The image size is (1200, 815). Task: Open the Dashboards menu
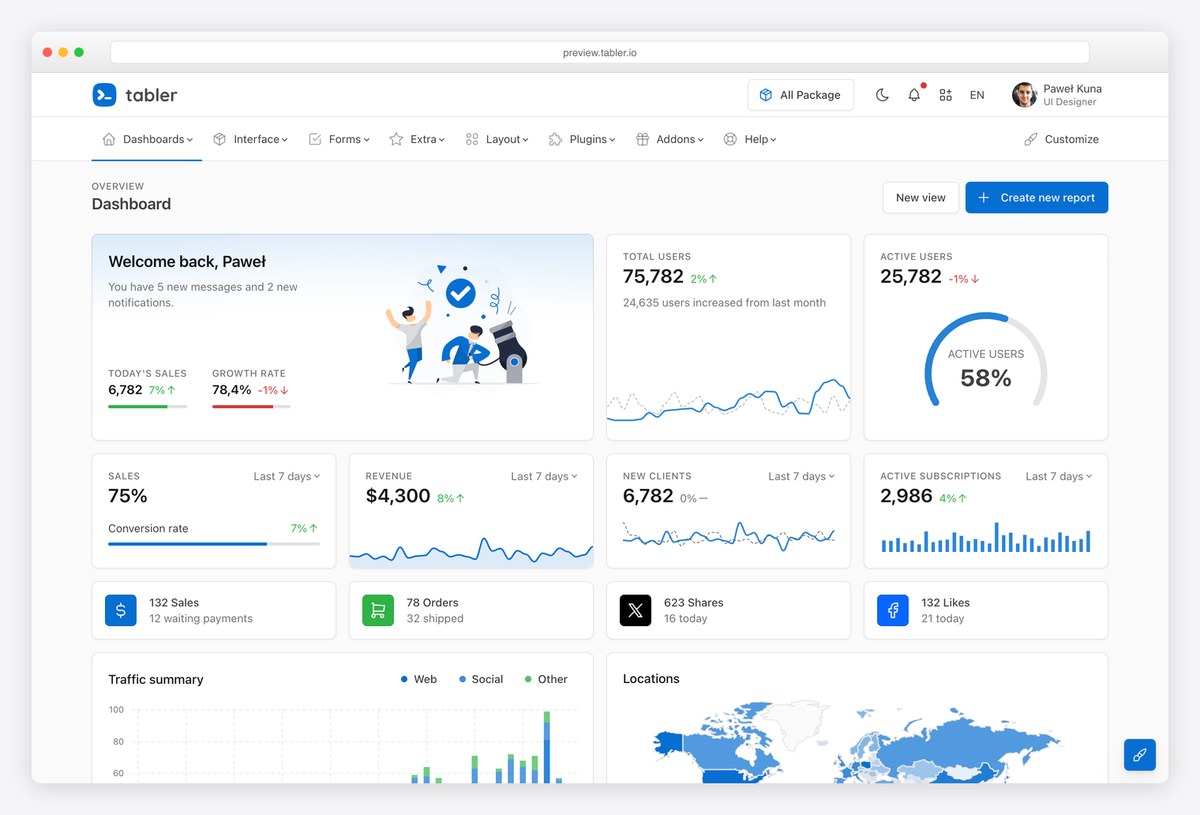[x=147, y=139]
